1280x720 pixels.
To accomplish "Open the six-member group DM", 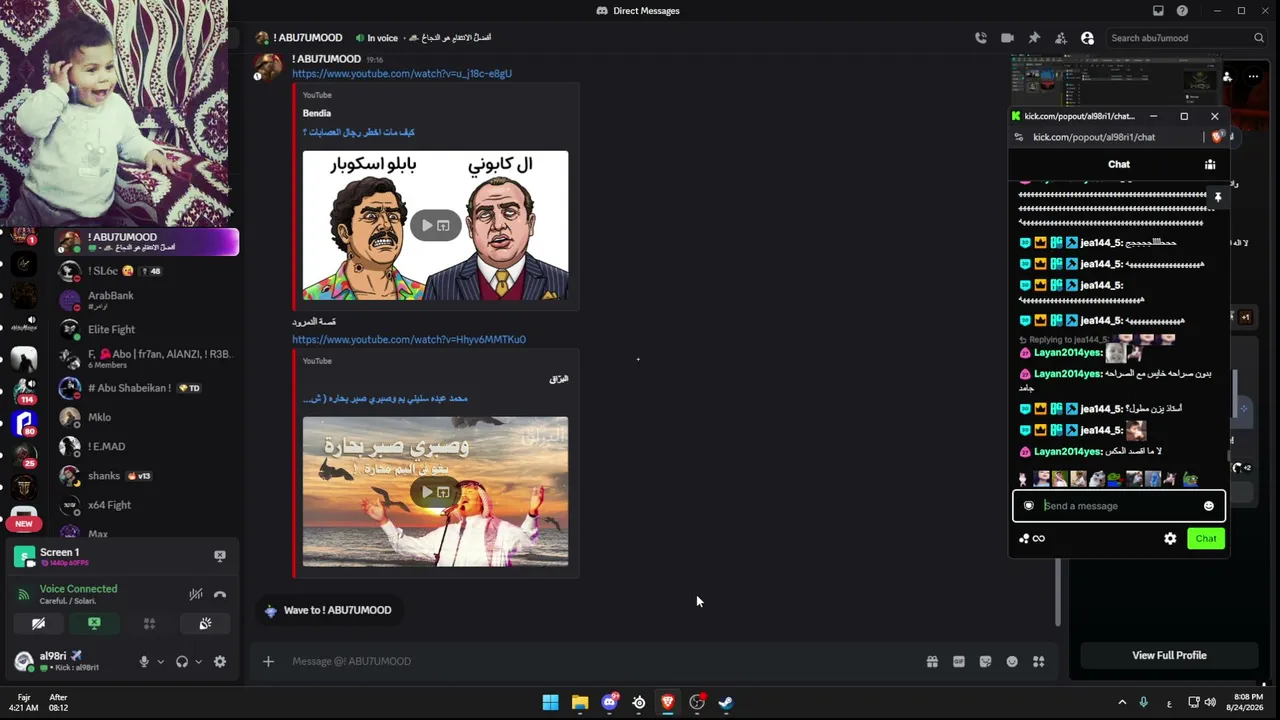I will [x=146, y=359].
